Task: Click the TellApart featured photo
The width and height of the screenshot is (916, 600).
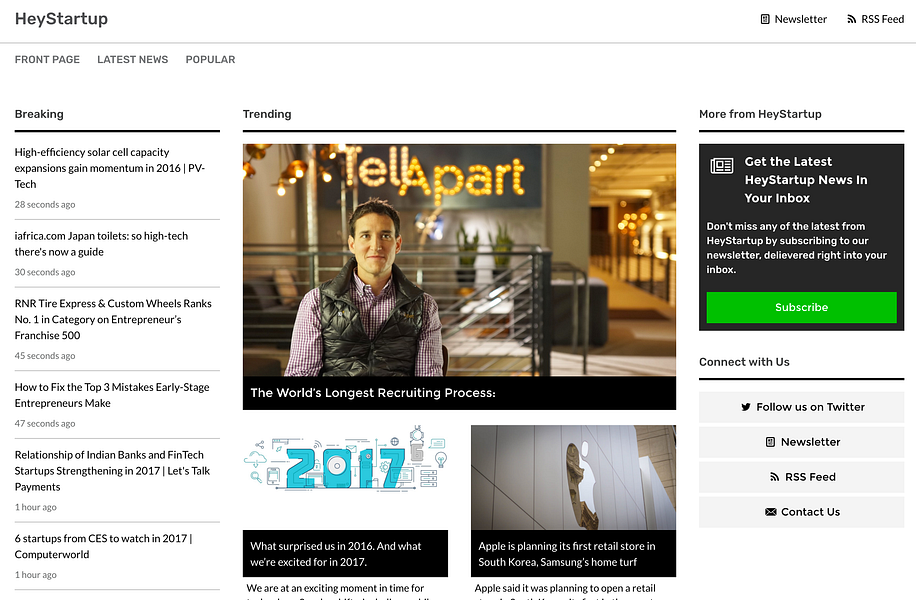Action: click(x=459, y=260)
